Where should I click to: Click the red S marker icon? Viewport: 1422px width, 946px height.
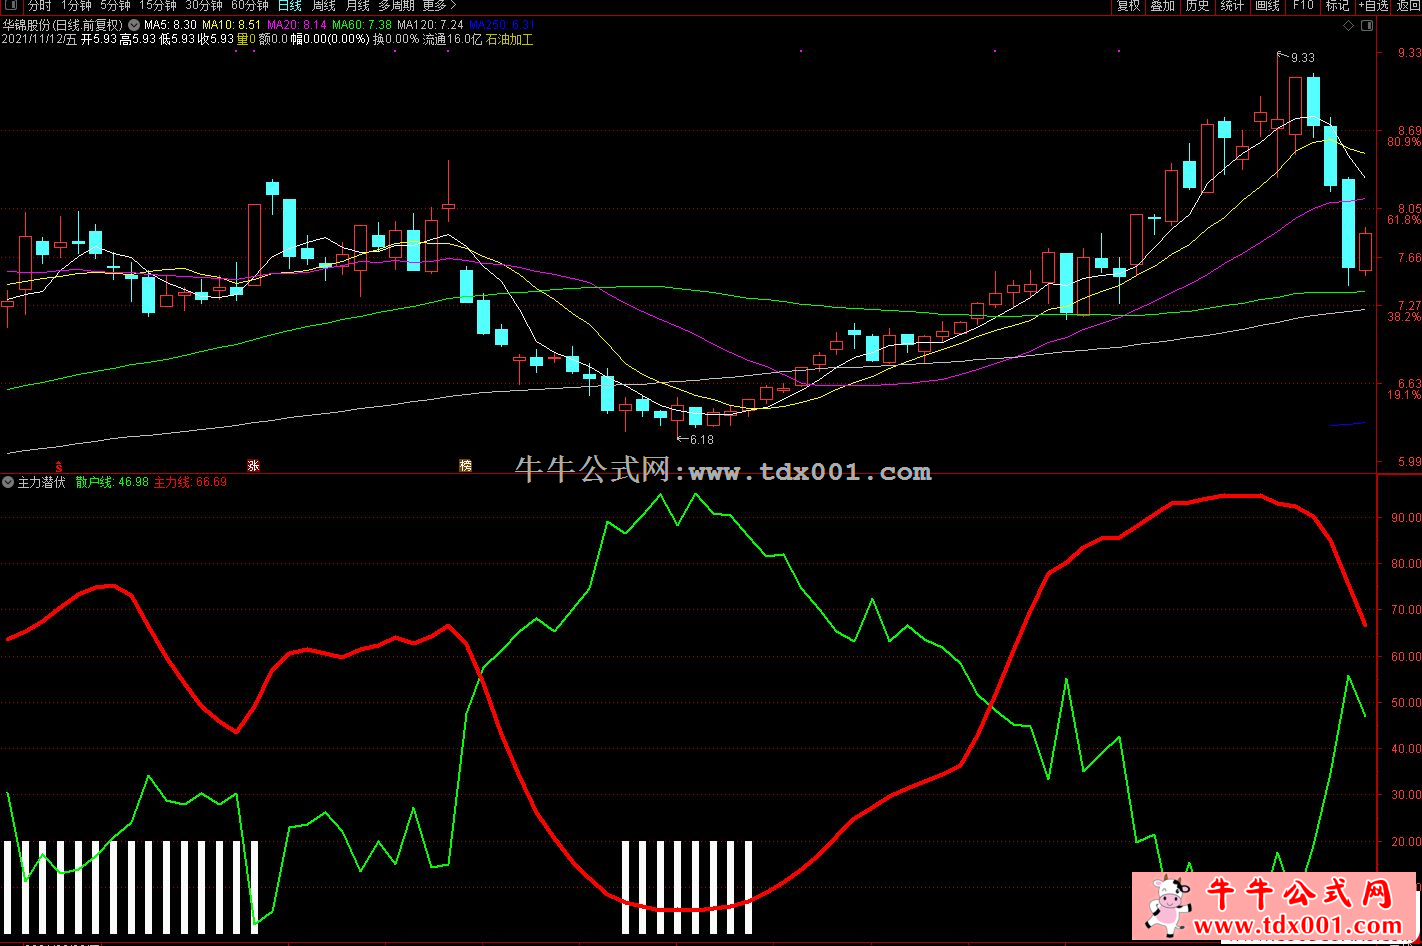click(59, 466)
